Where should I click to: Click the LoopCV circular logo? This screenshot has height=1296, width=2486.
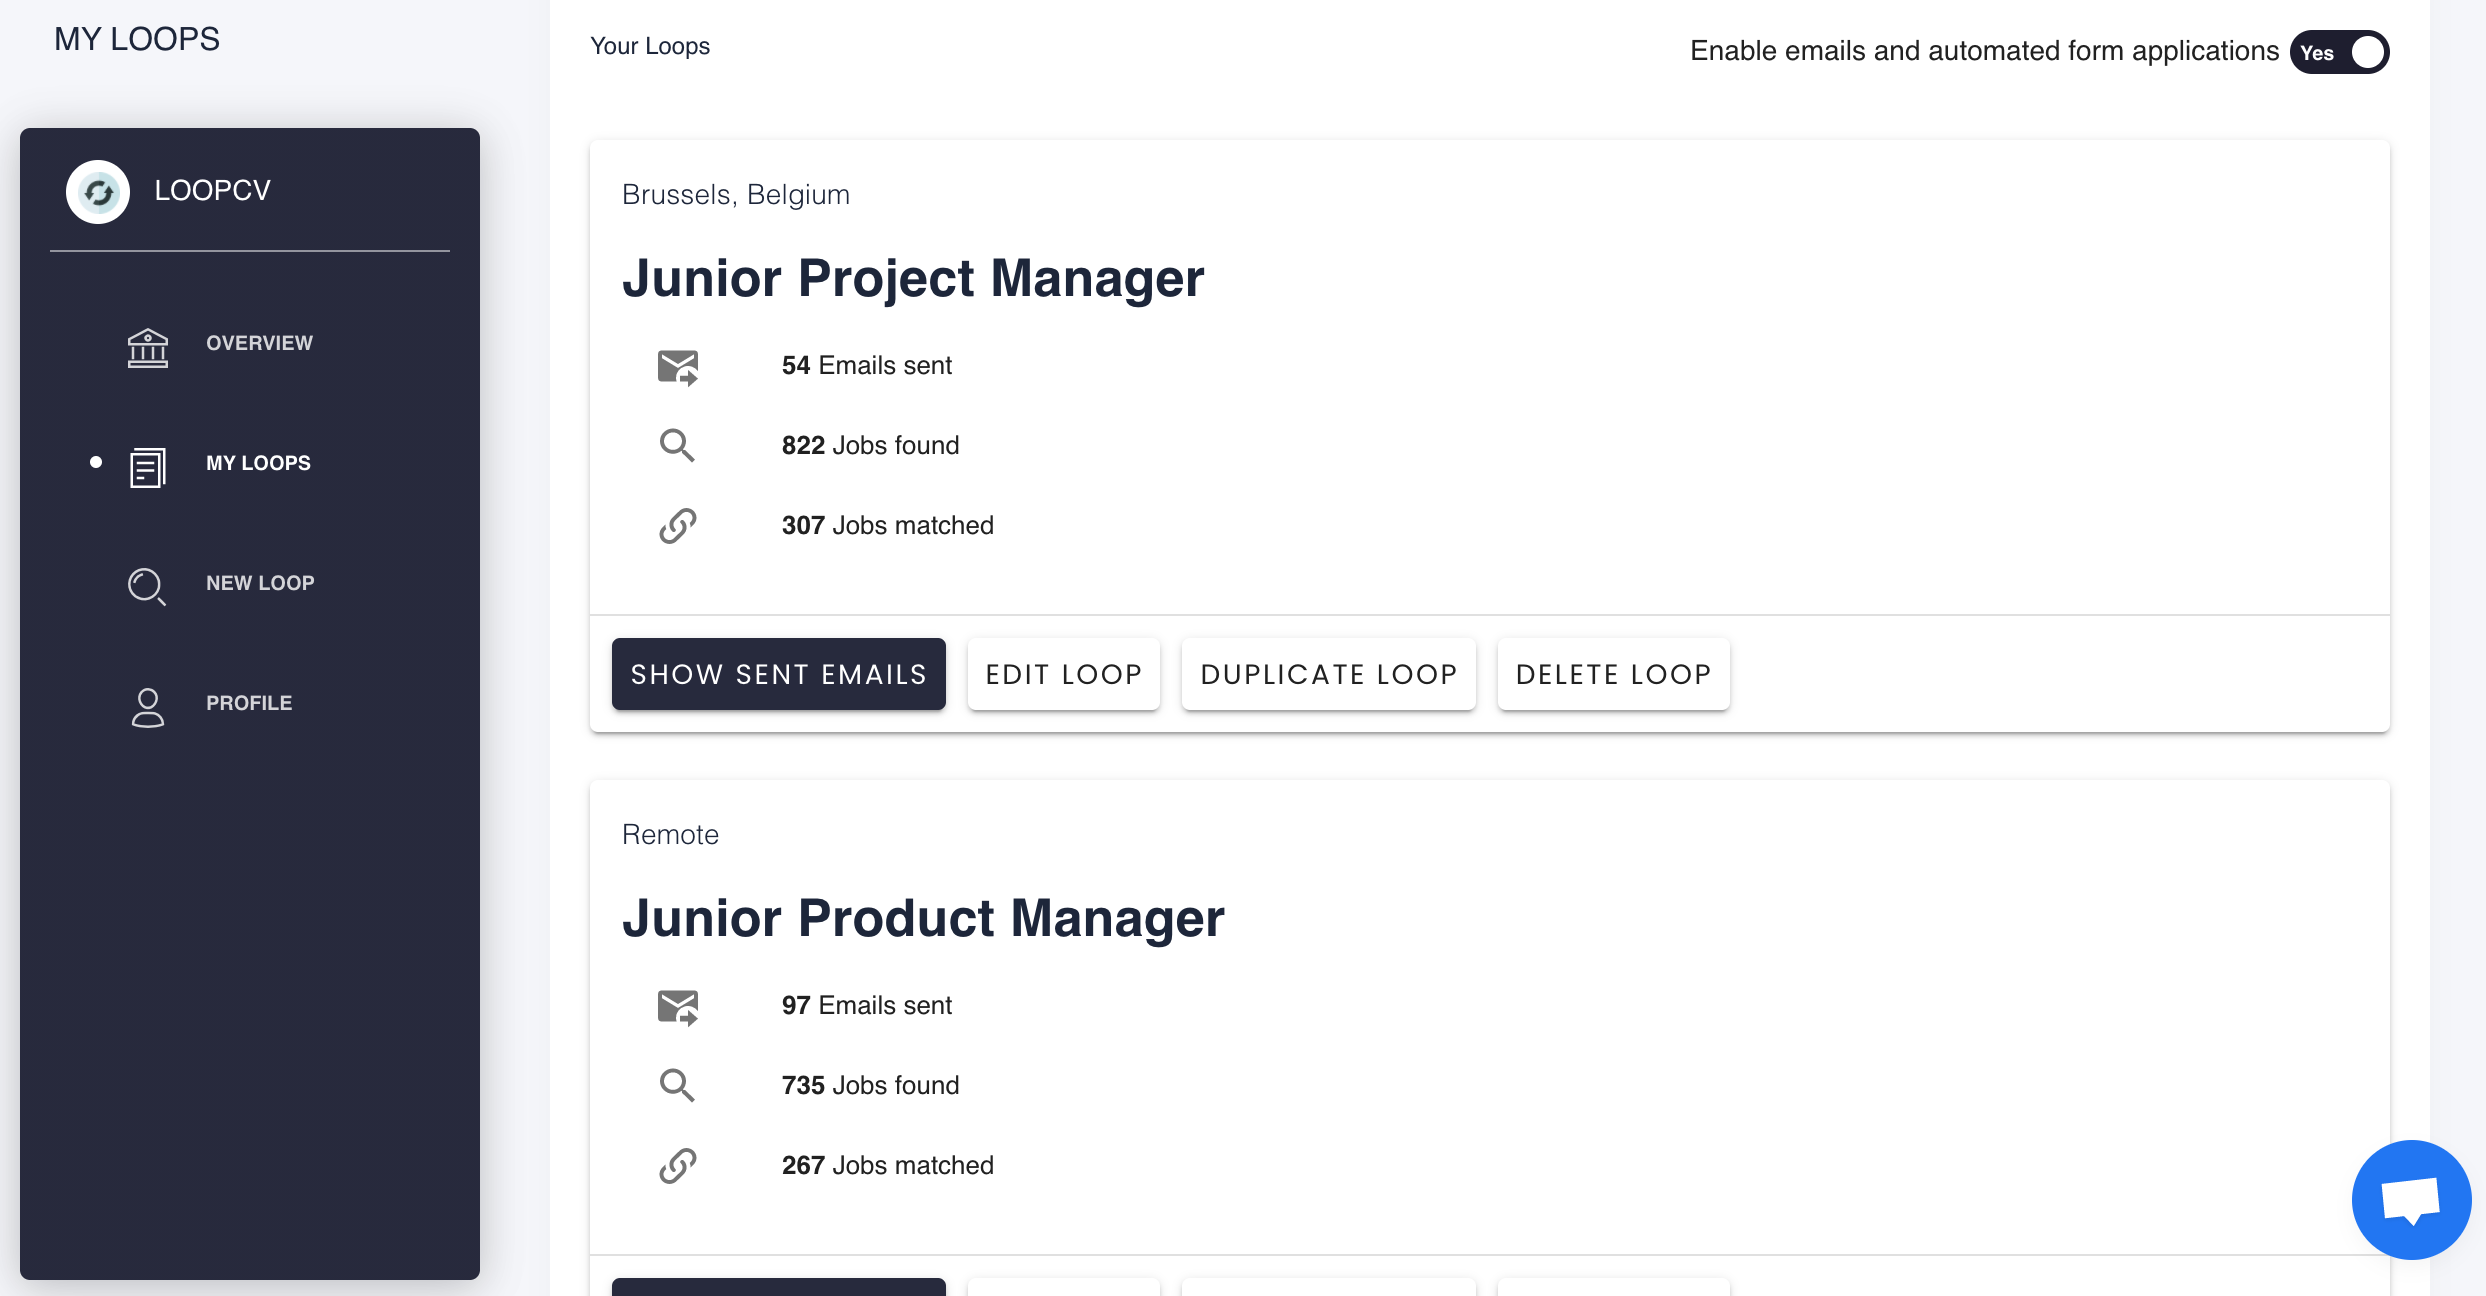tap(97, 190)
